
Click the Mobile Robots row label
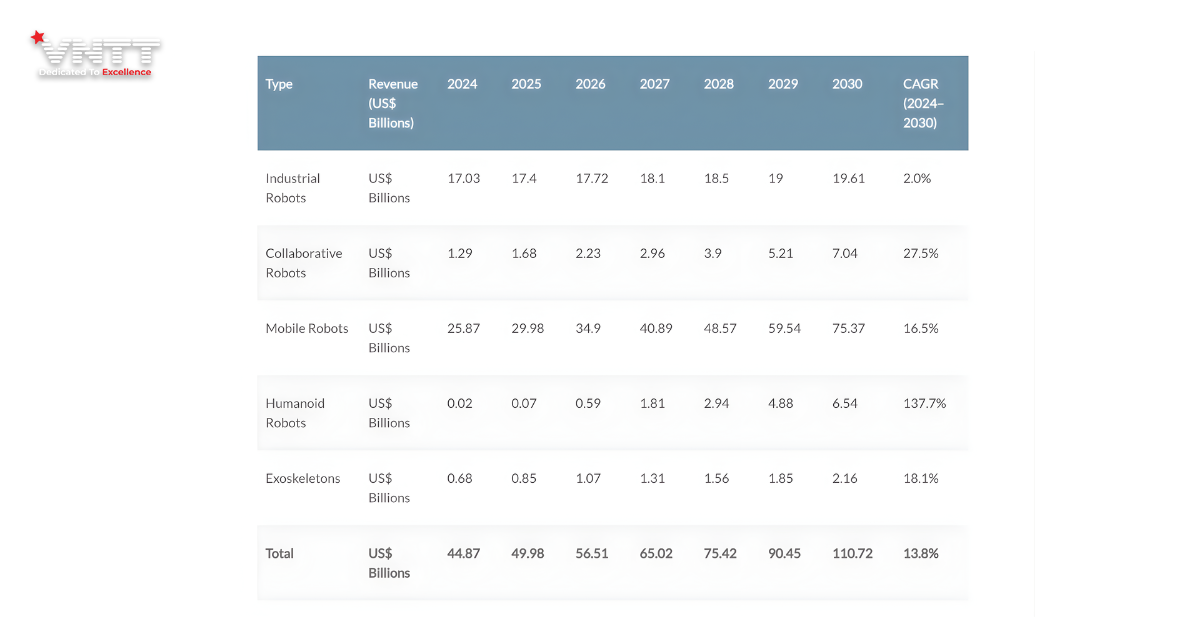[307, 328]
